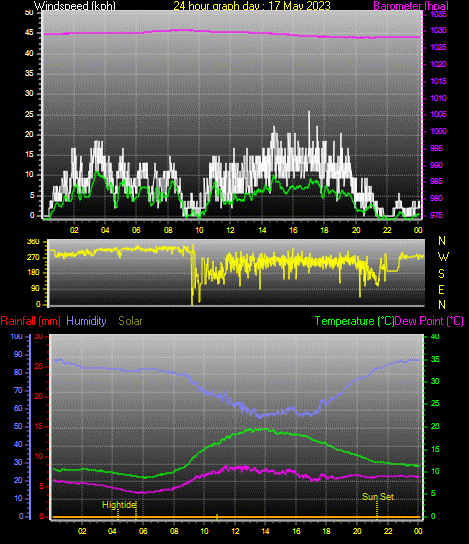
Task: Select the "1025" barometer axis value
Action: [x=438, y=47]
